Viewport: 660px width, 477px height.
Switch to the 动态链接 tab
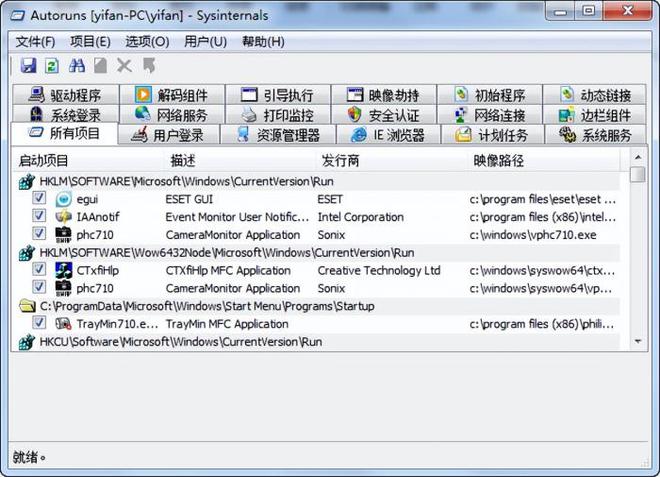click(594, 95)
